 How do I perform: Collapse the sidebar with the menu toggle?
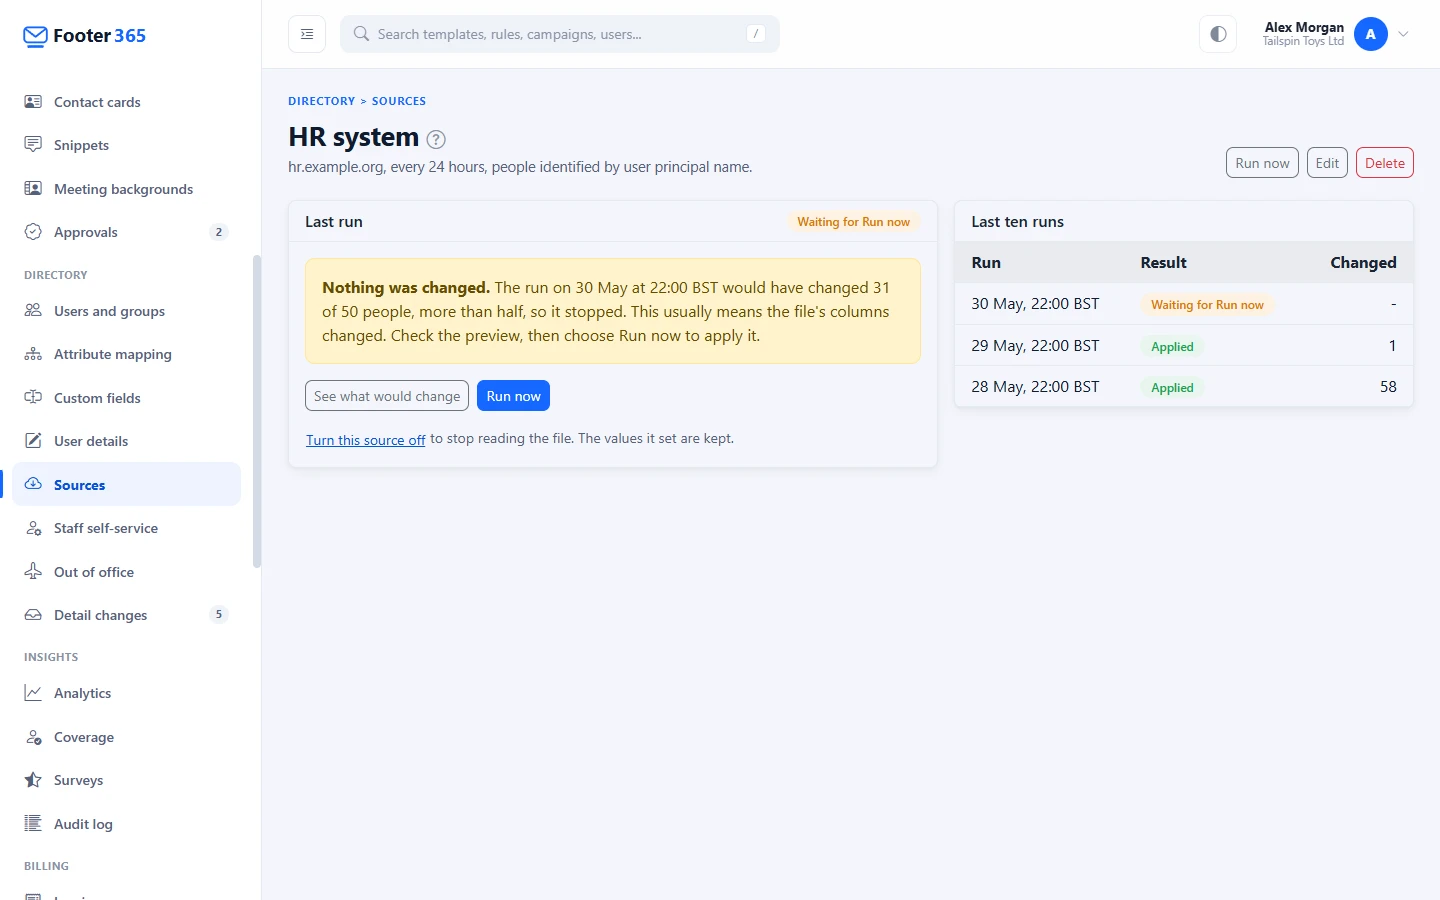[x=307, y=34]
